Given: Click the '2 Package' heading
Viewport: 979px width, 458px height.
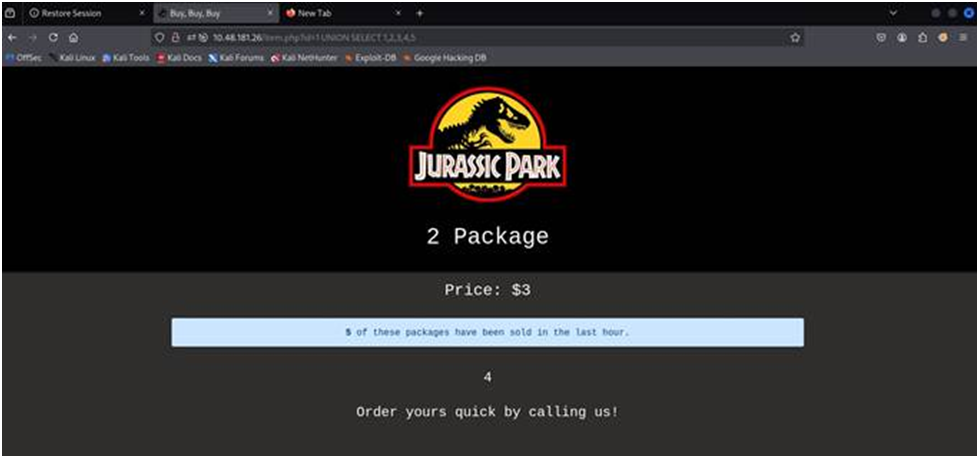Looking at the screenshot, I should [488, 237].
